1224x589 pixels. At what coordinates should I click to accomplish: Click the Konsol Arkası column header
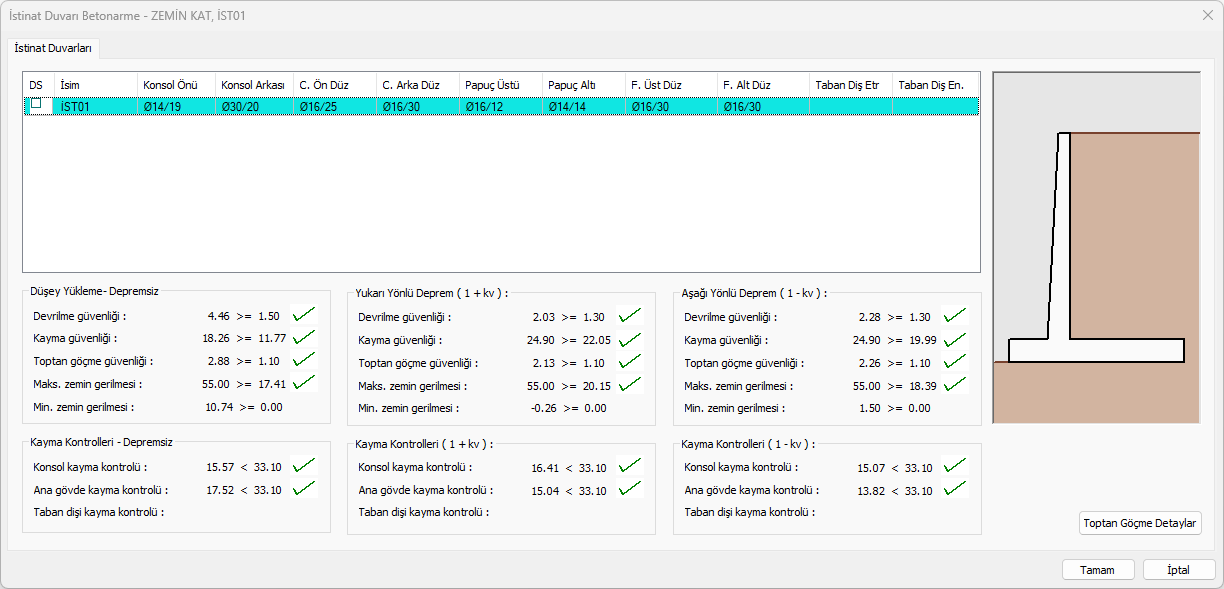pyautogui.click(x=253, y=85)
